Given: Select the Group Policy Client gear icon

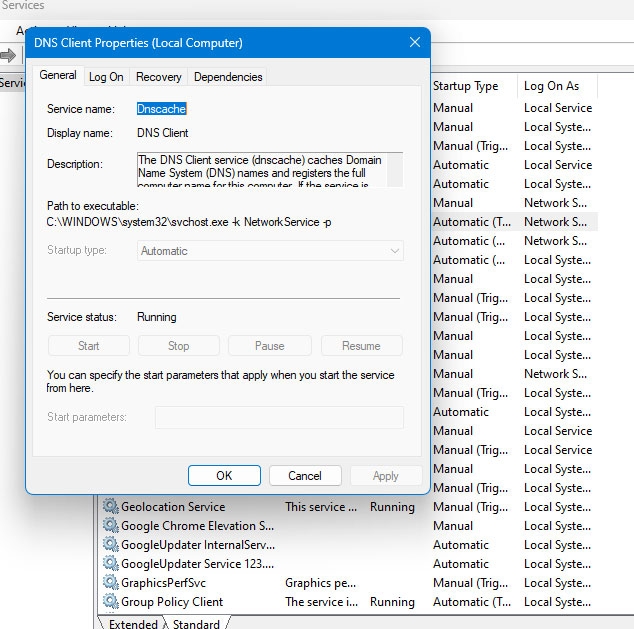Looking at the screenshot, I should click(x=110, y=601).
